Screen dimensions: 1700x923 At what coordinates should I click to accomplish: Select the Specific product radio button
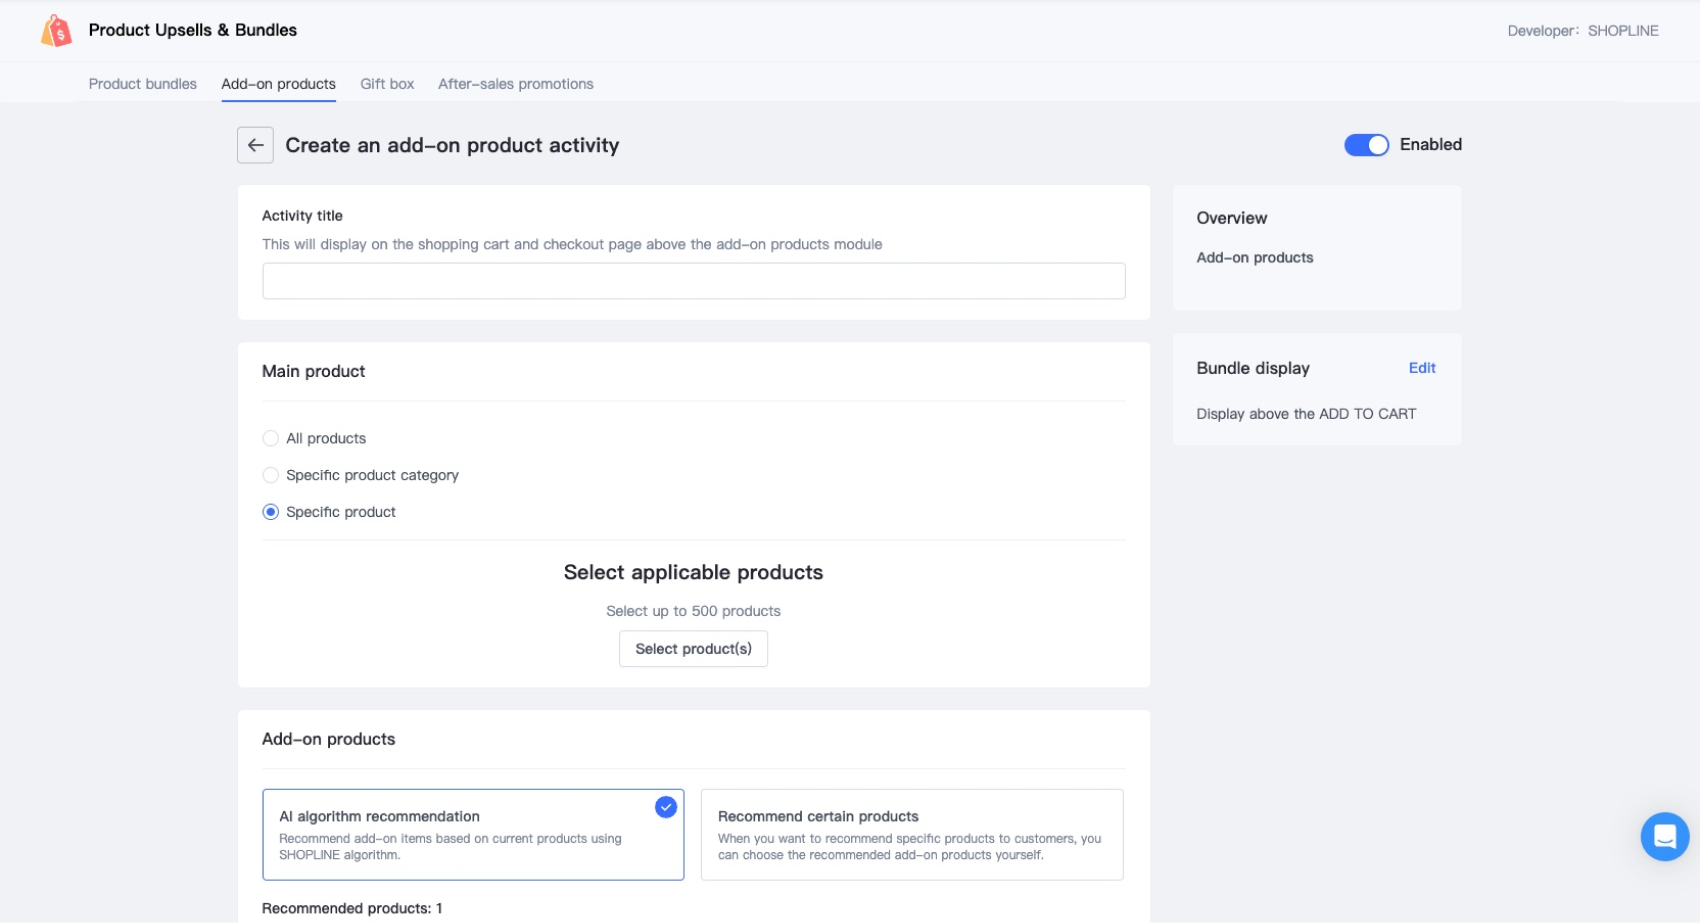click(270, 512)
